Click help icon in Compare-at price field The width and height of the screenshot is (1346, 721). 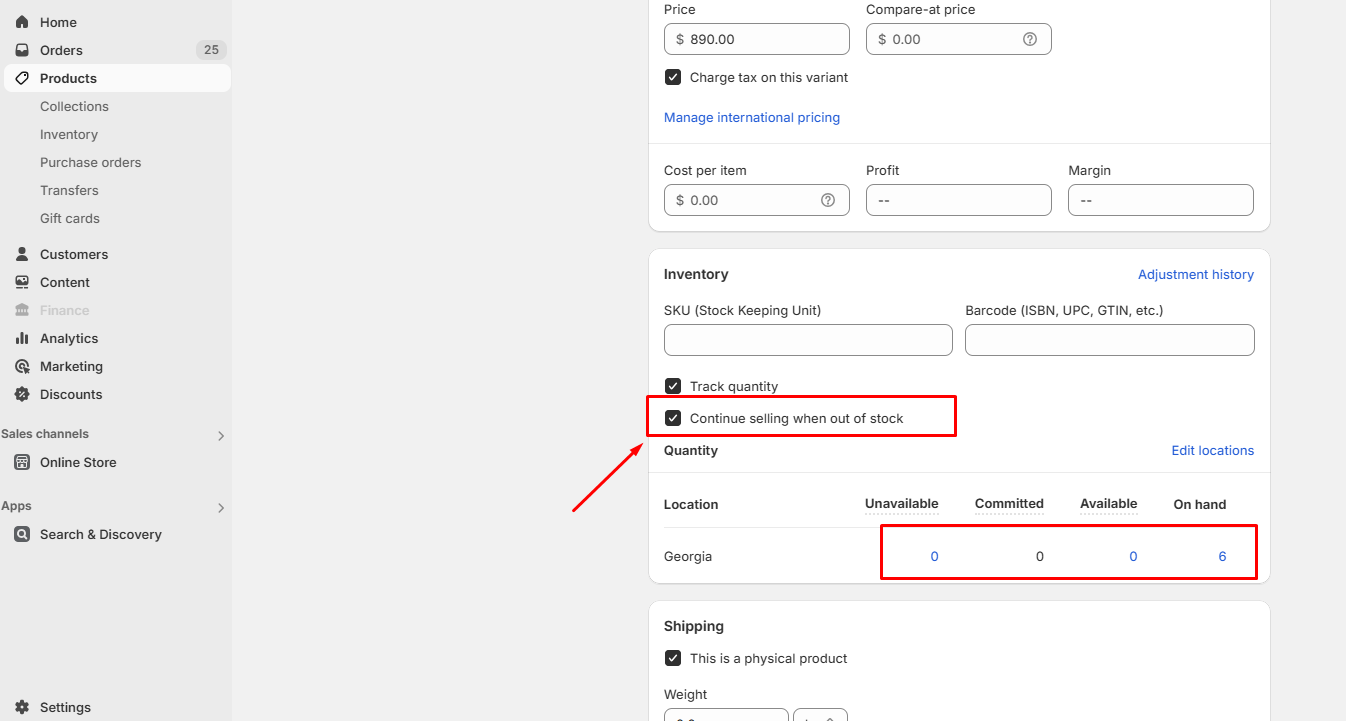1029,39
